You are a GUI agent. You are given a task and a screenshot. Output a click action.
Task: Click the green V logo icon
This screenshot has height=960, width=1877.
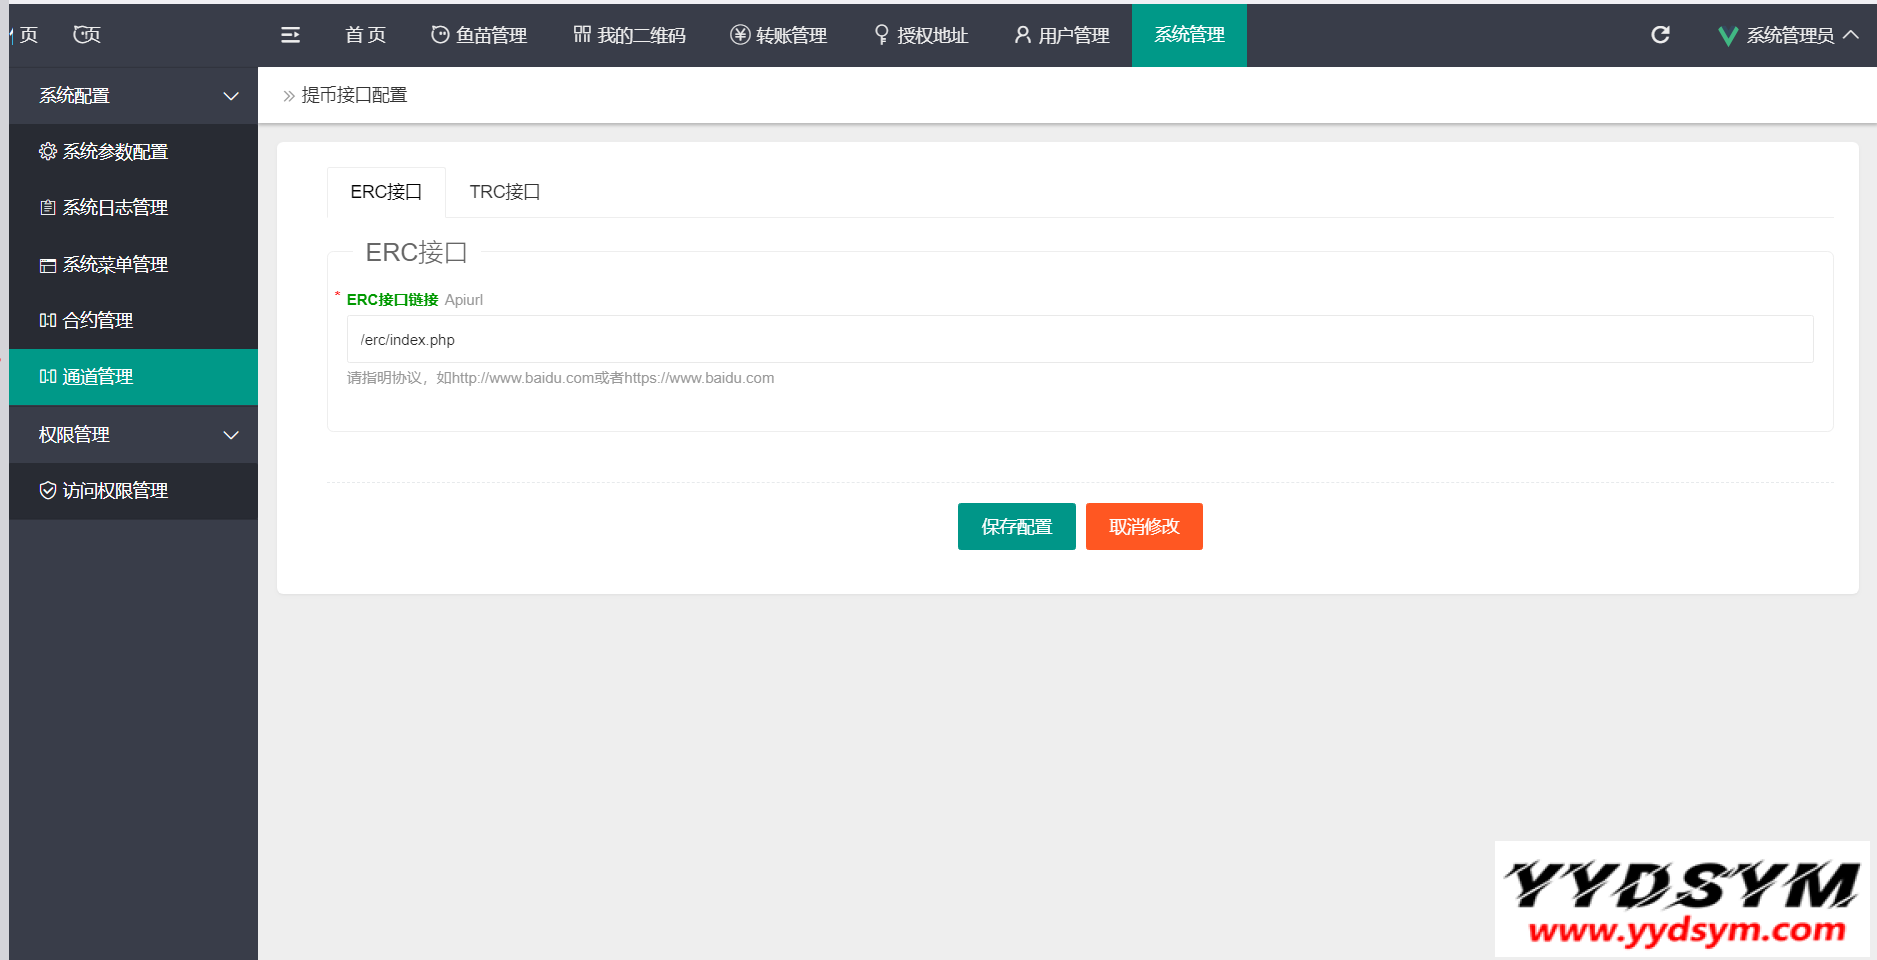[1727, 36]
